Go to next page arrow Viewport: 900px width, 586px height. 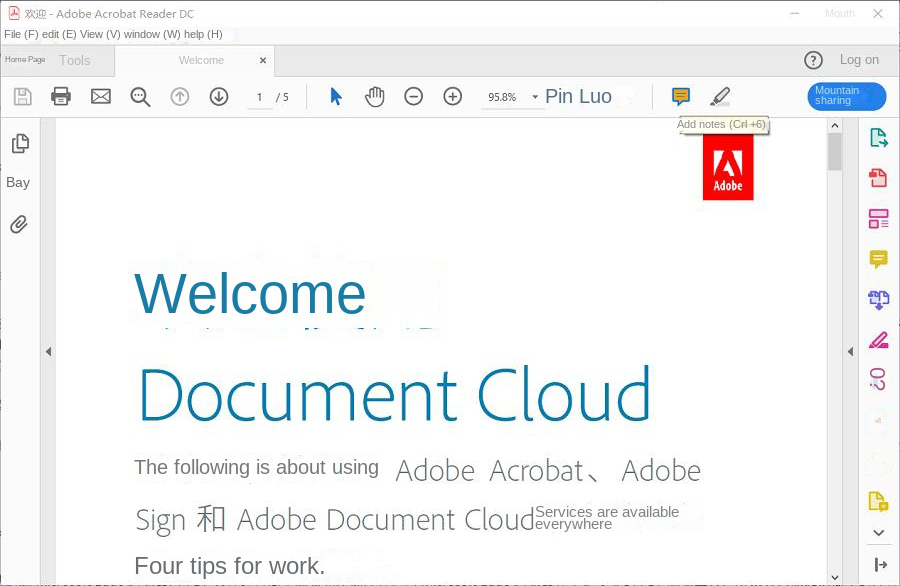(x=219, y=97)
